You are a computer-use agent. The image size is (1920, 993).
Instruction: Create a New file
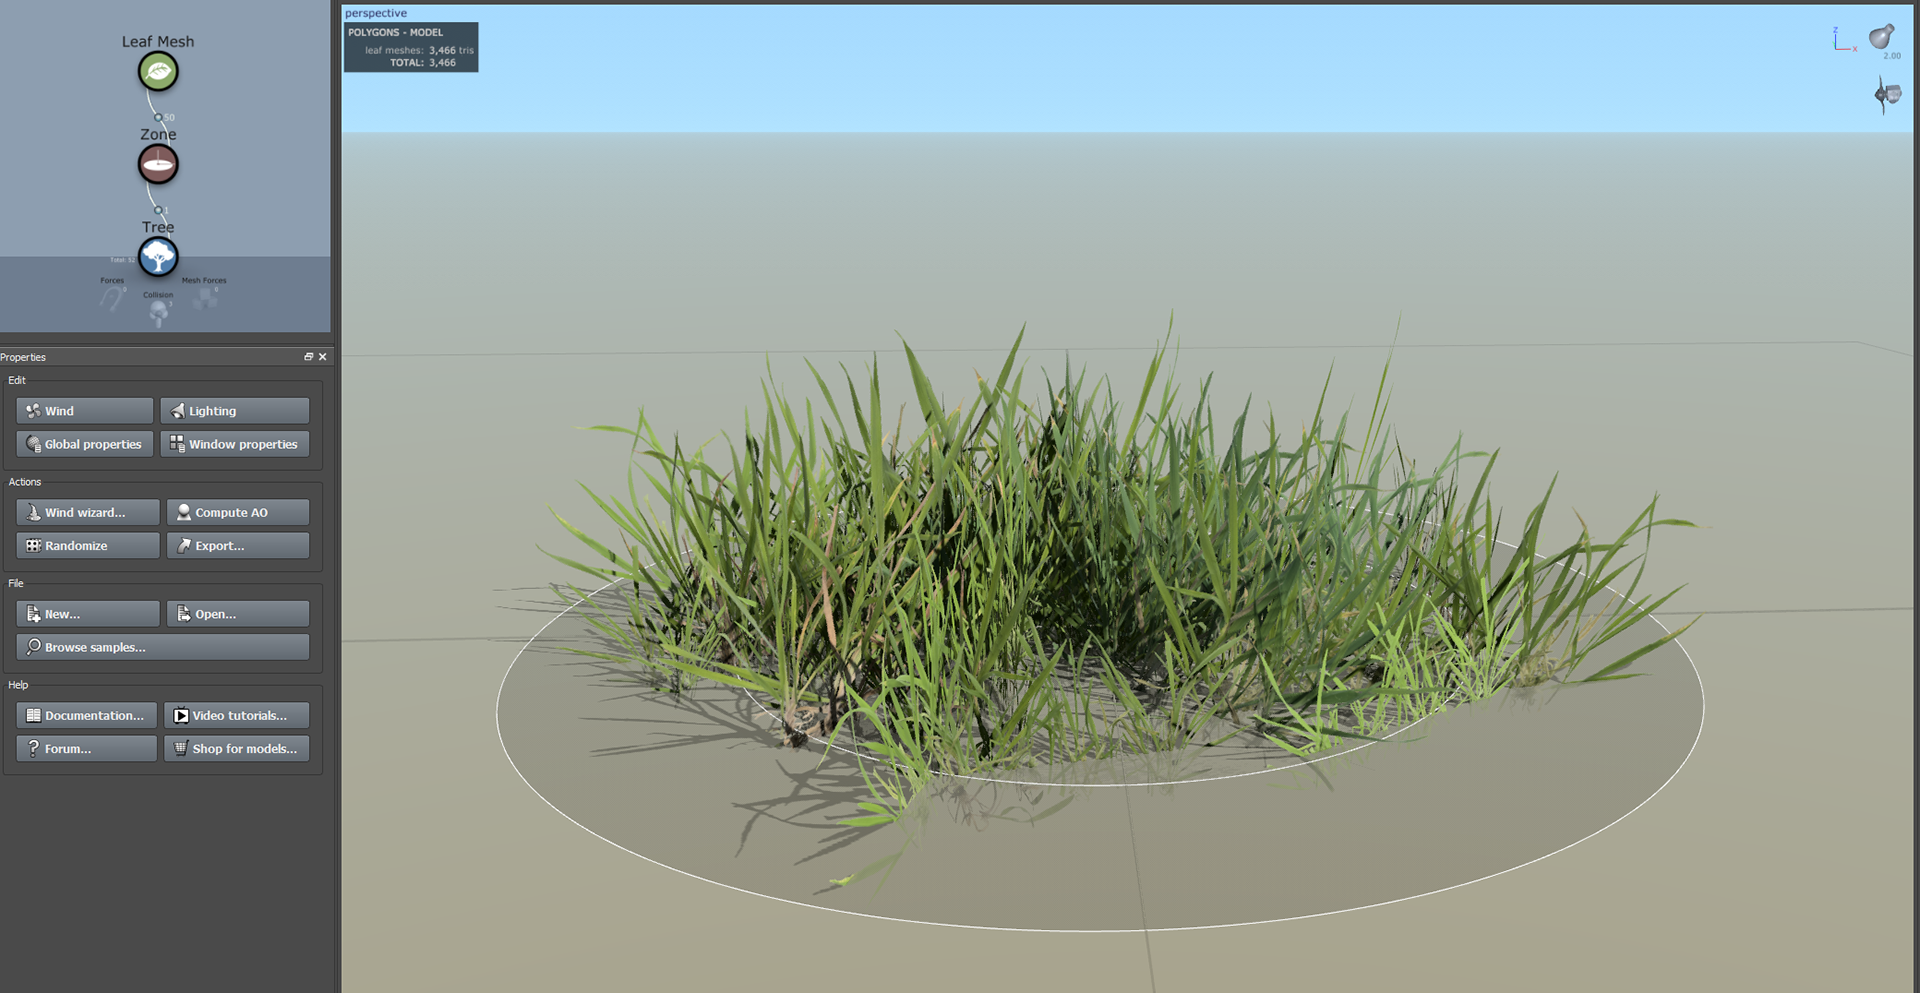pyautogui.click(x=88, y=614)
